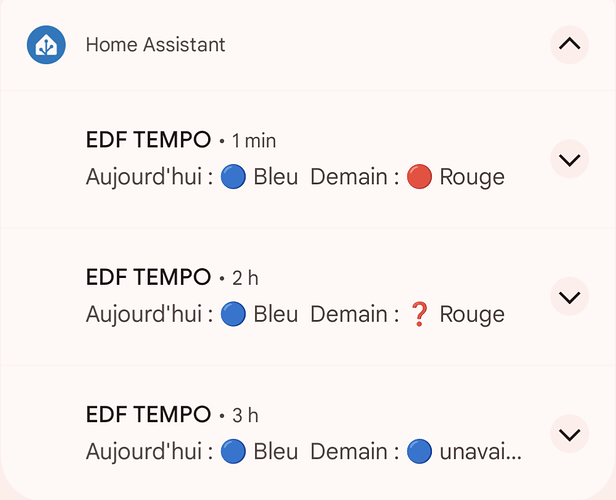The width and height of the screenshot is (616, 500).
Task: Tap the blue circle in the 1 min notification
Action: coord(233,177)
